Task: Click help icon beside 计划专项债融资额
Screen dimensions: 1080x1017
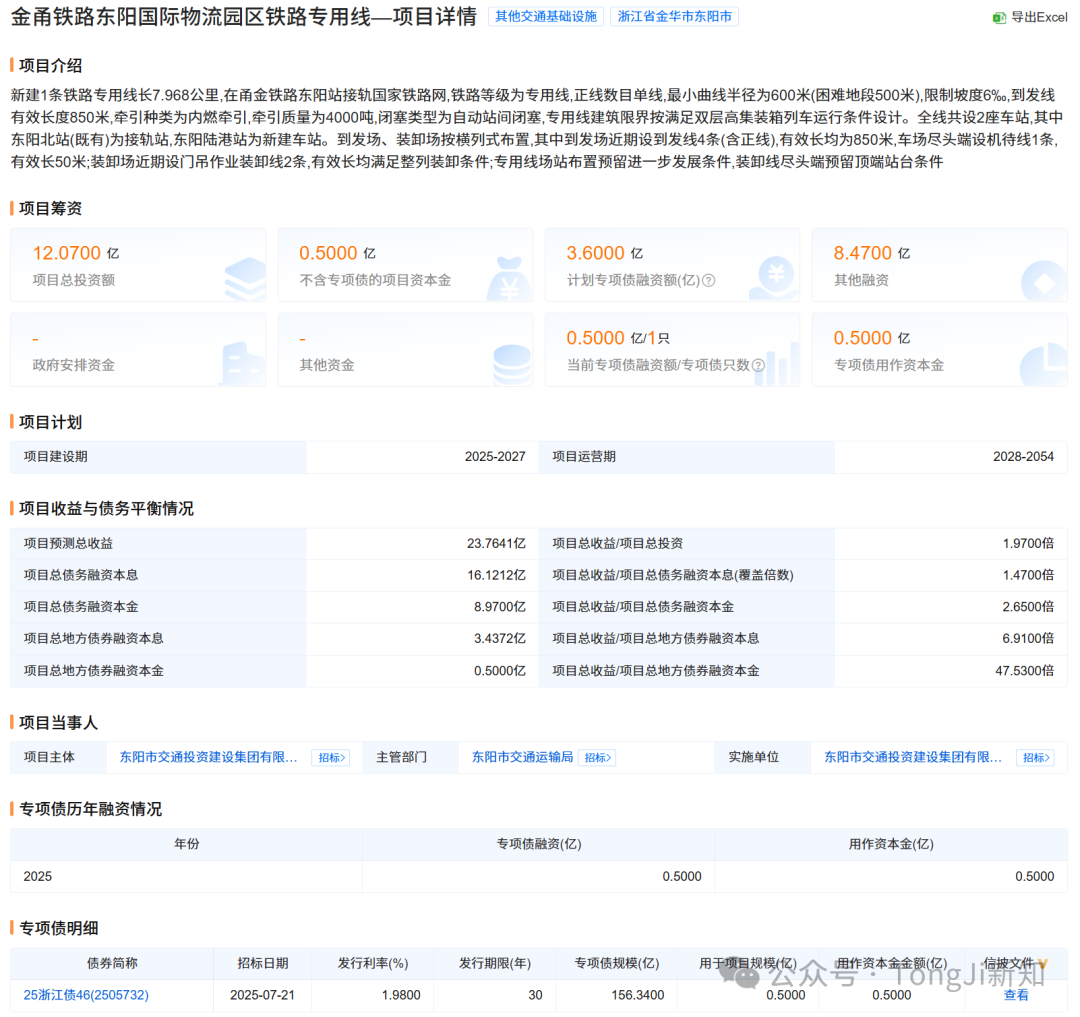Action: [x=708, y=280]
